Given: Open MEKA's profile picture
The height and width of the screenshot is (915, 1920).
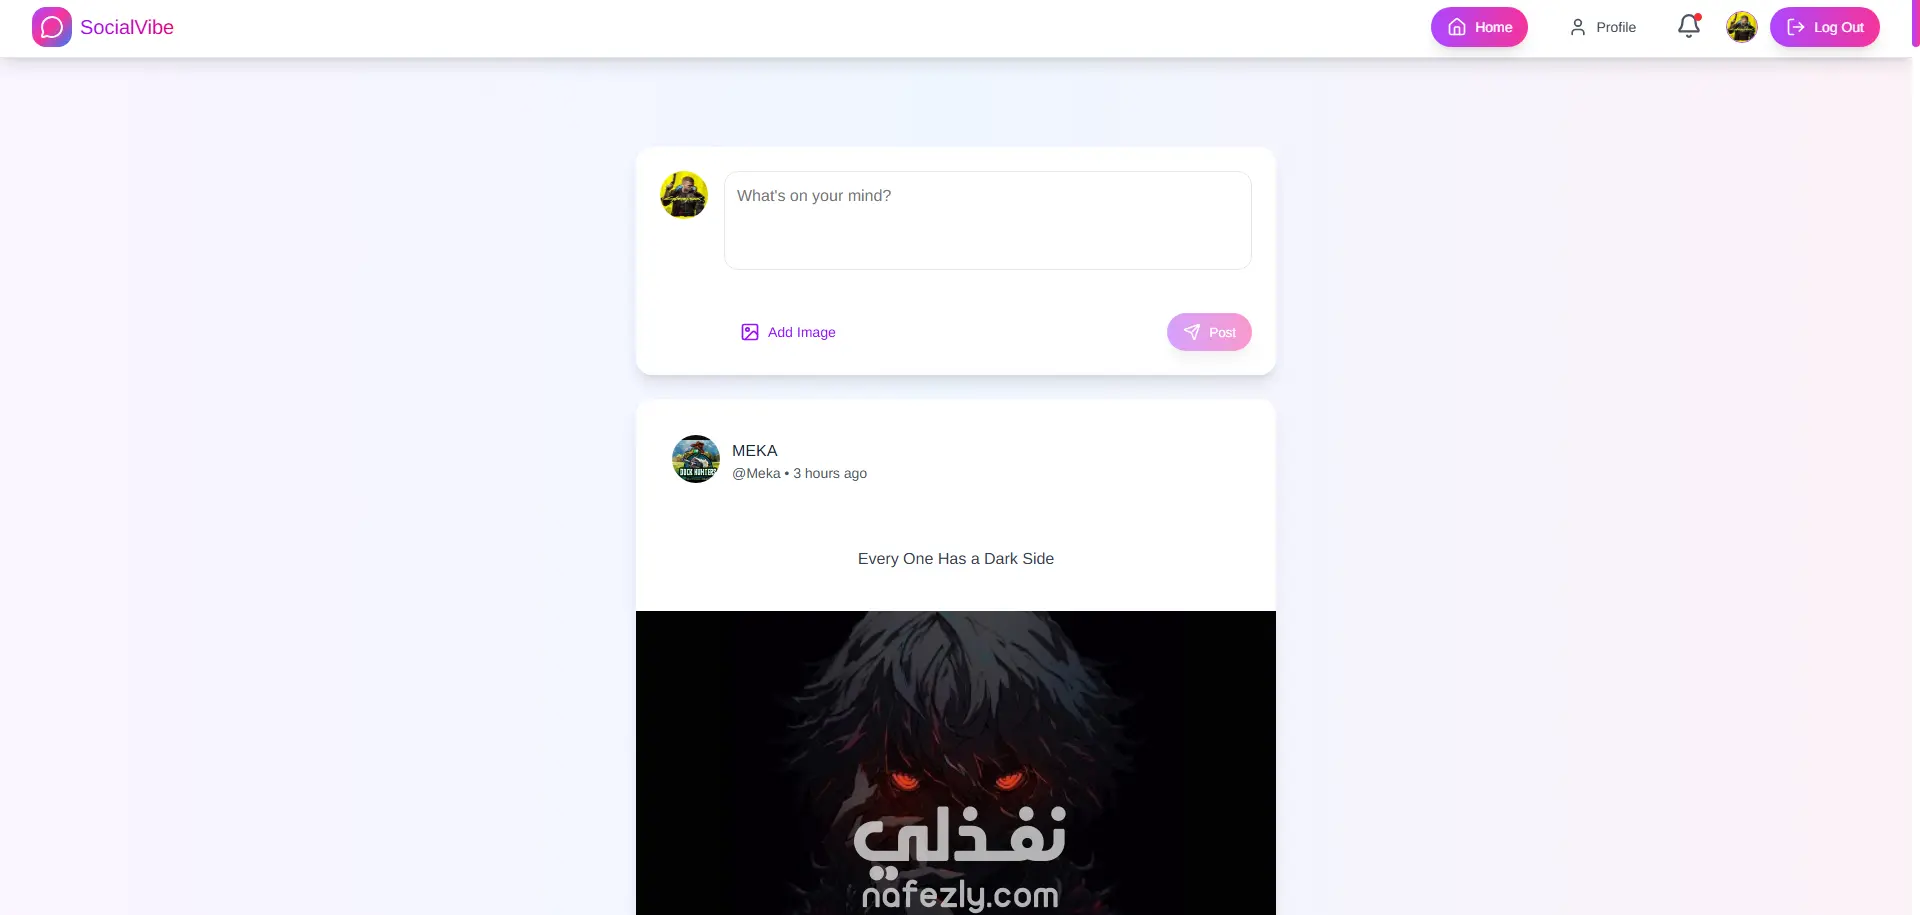Looking at the screenshot, I should click(696, 459).
